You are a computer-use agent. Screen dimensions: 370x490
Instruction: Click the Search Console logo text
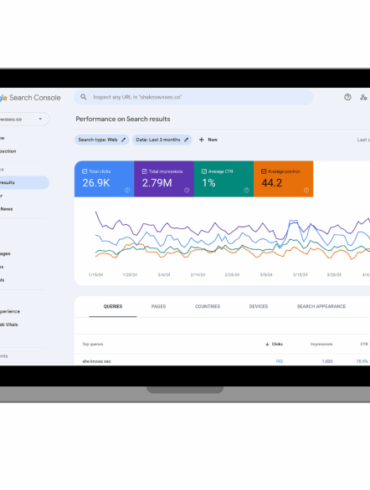pos(35,98)
